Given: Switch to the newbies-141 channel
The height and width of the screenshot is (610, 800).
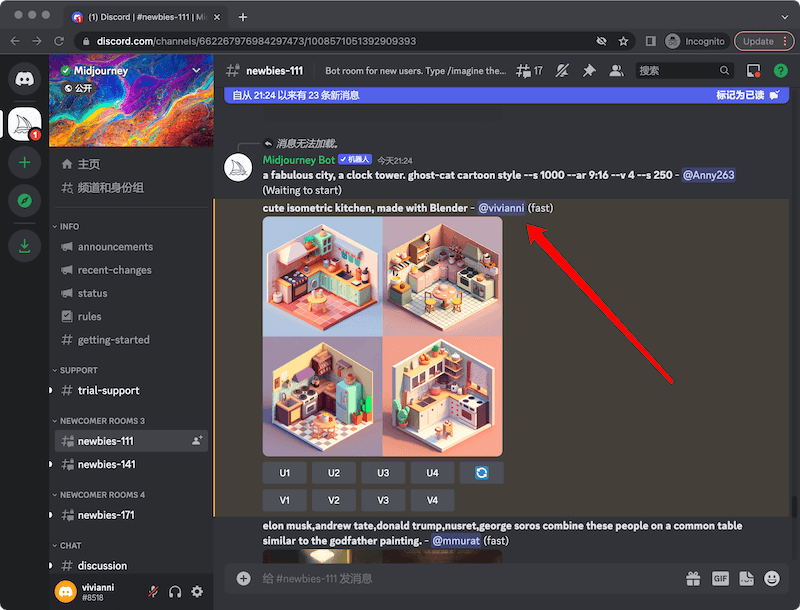Looking at the screenshot, I should click(x=106, y=465).
